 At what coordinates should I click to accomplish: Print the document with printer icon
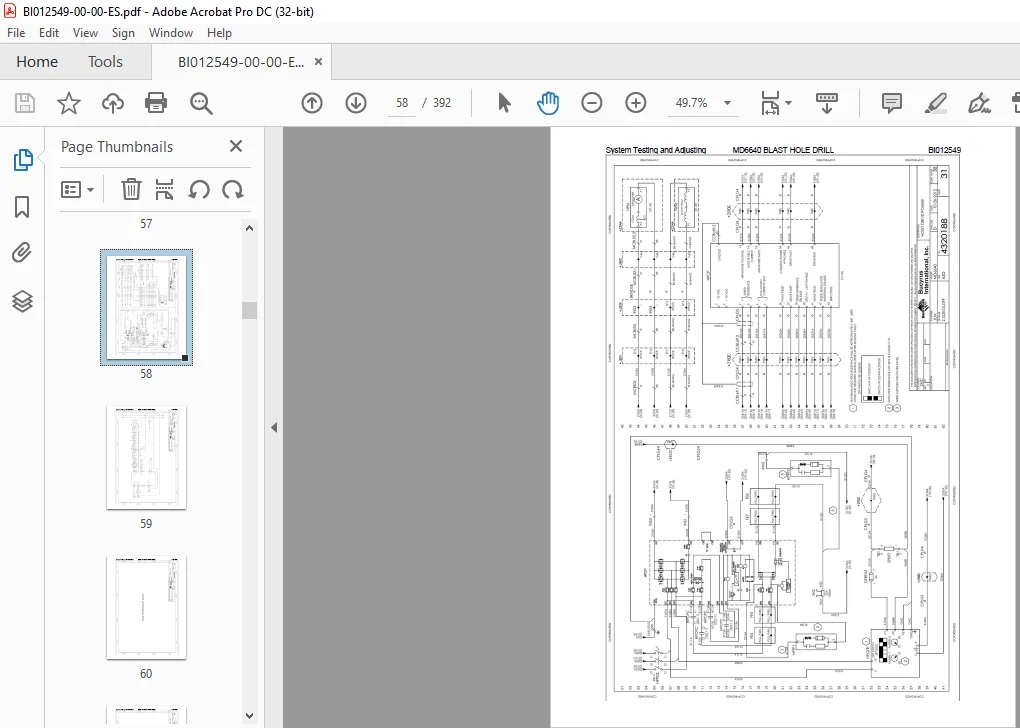tap(156, 103)
